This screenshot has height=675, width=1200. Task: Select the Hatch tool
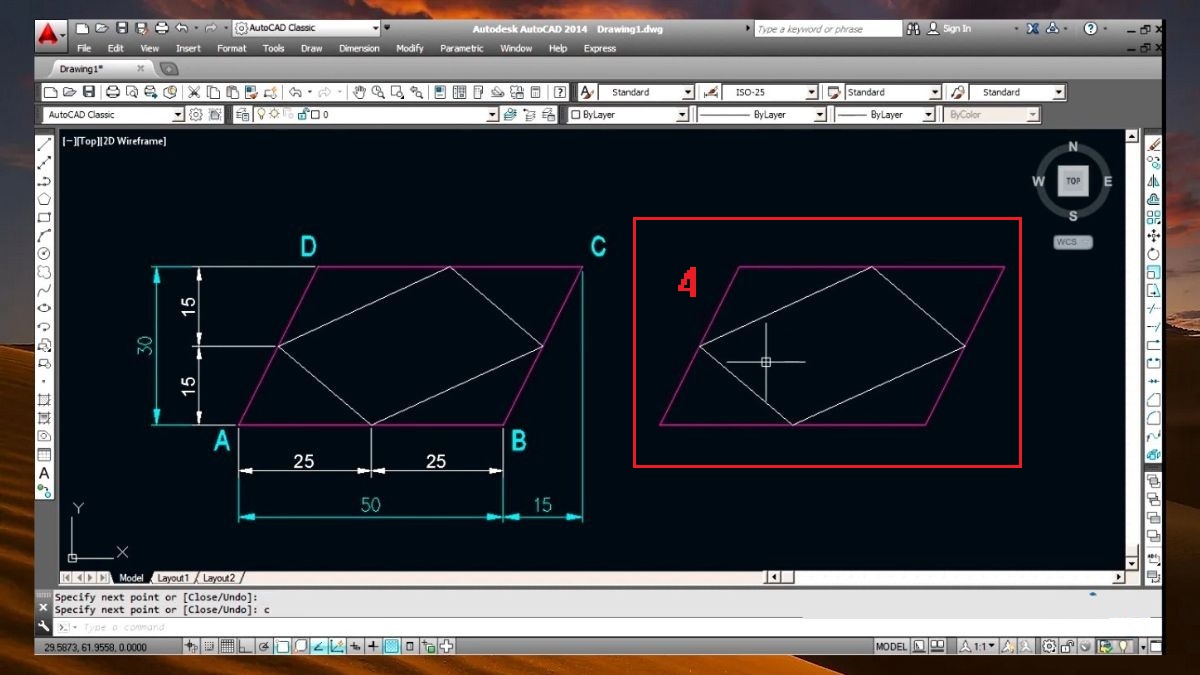(x=44, y=400)
